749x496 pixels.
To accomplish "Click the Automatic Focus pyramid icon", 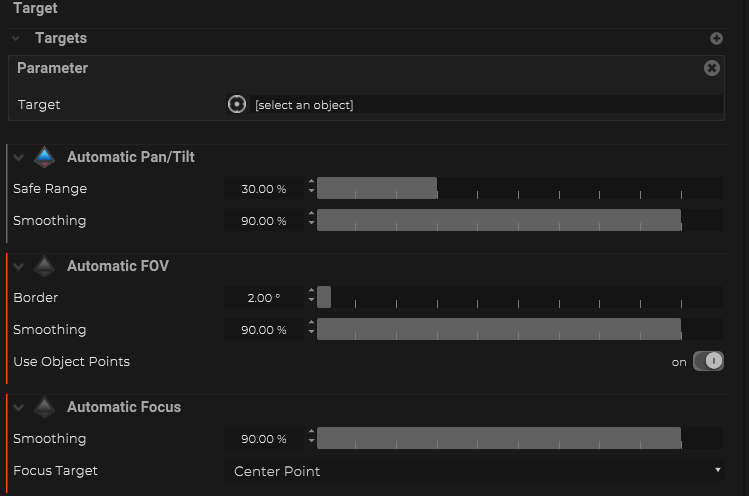I will tap(44, 407).
